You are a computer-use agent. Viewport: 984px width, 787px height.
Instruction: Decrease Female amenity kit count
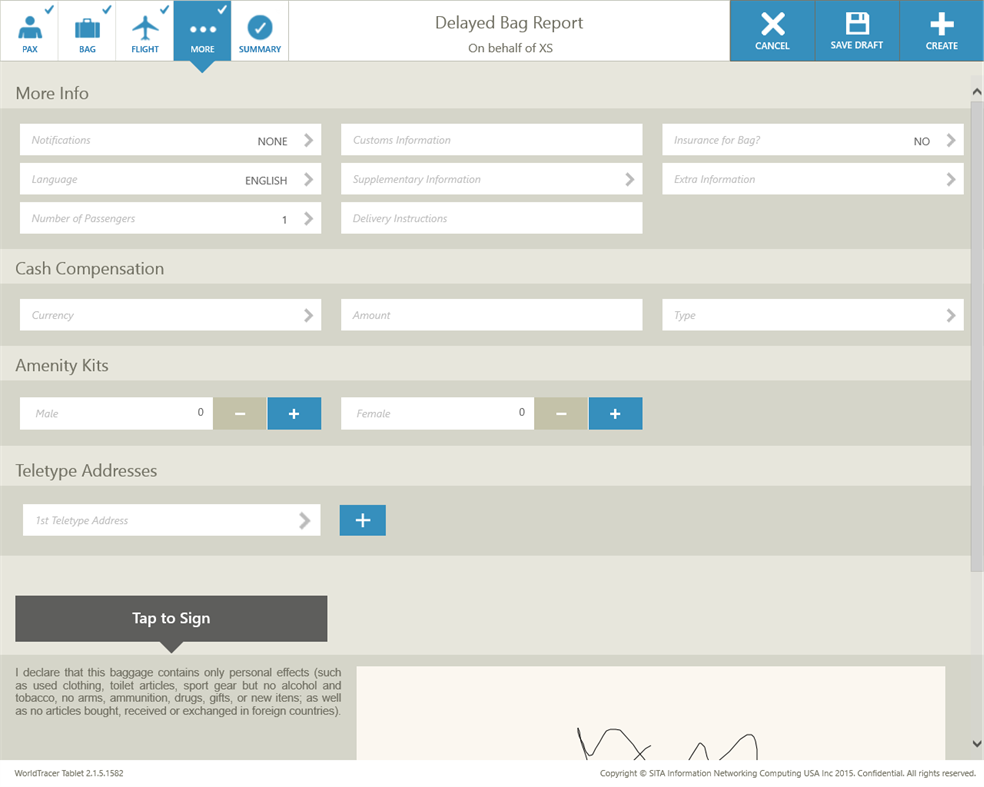(561, 414)
